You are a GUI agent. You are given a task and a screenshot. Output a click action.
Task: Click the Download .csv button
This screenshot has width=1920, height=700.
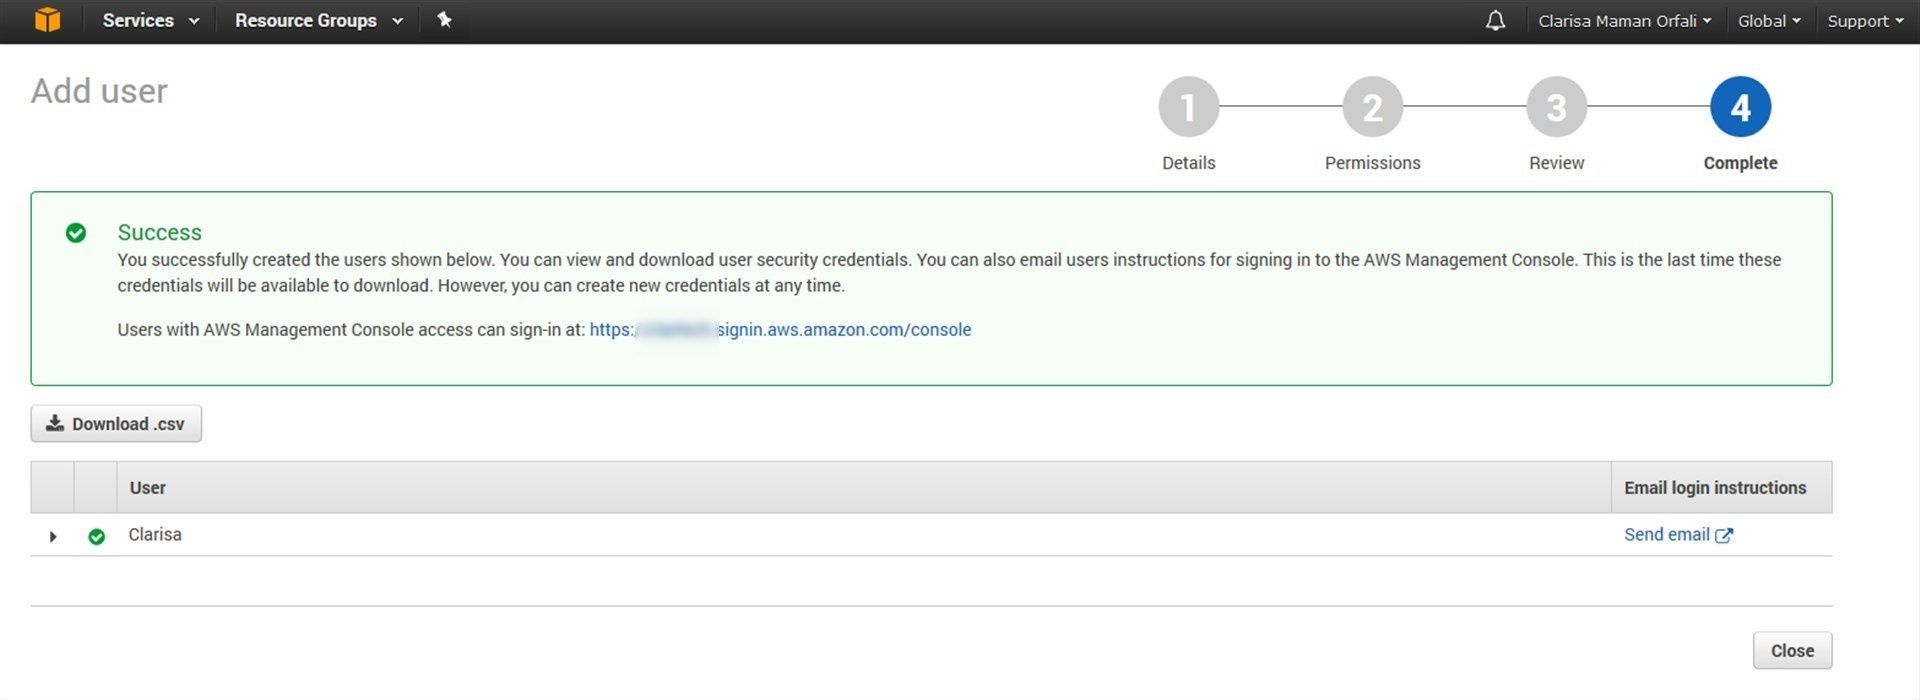pos(116,424)
